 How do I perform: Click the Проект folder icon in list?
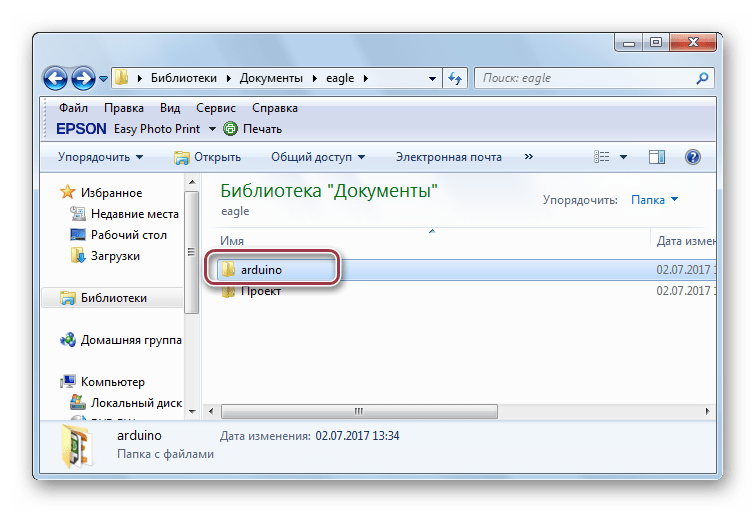[x=227, y=291]
